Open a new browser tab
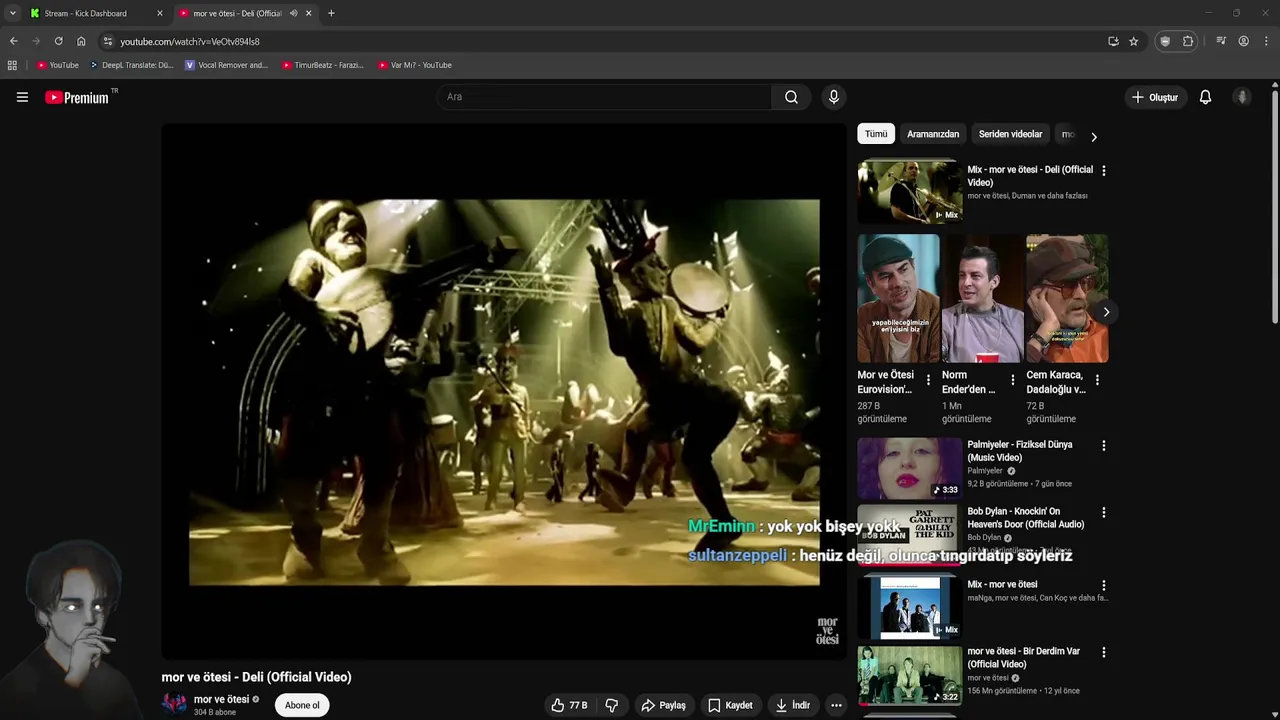 331,13
